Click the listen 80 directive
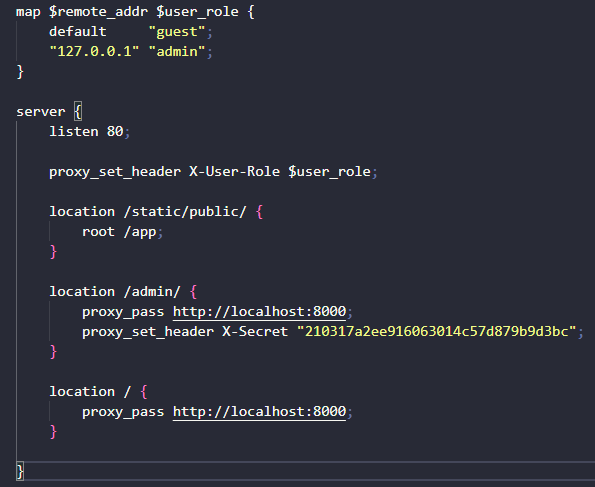Screen dimensions: 595x487 tap(86, 131)
